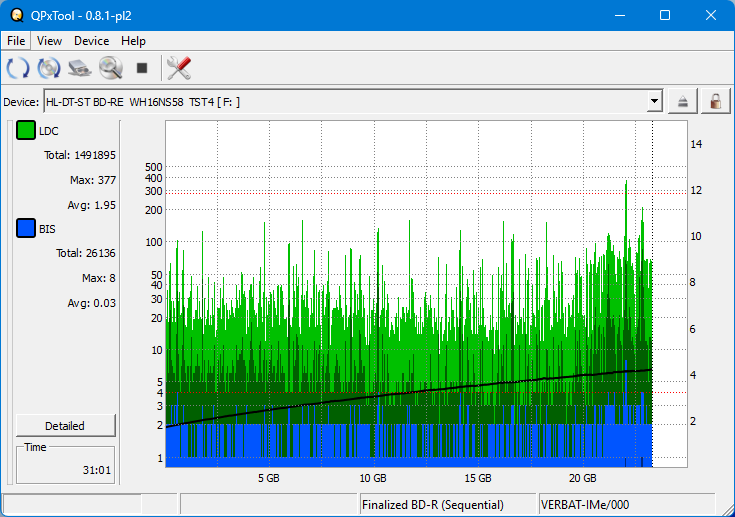Click the QPxTool app icon in title bar
Viewport: 735px width, 517px height.
click(17, 15)
